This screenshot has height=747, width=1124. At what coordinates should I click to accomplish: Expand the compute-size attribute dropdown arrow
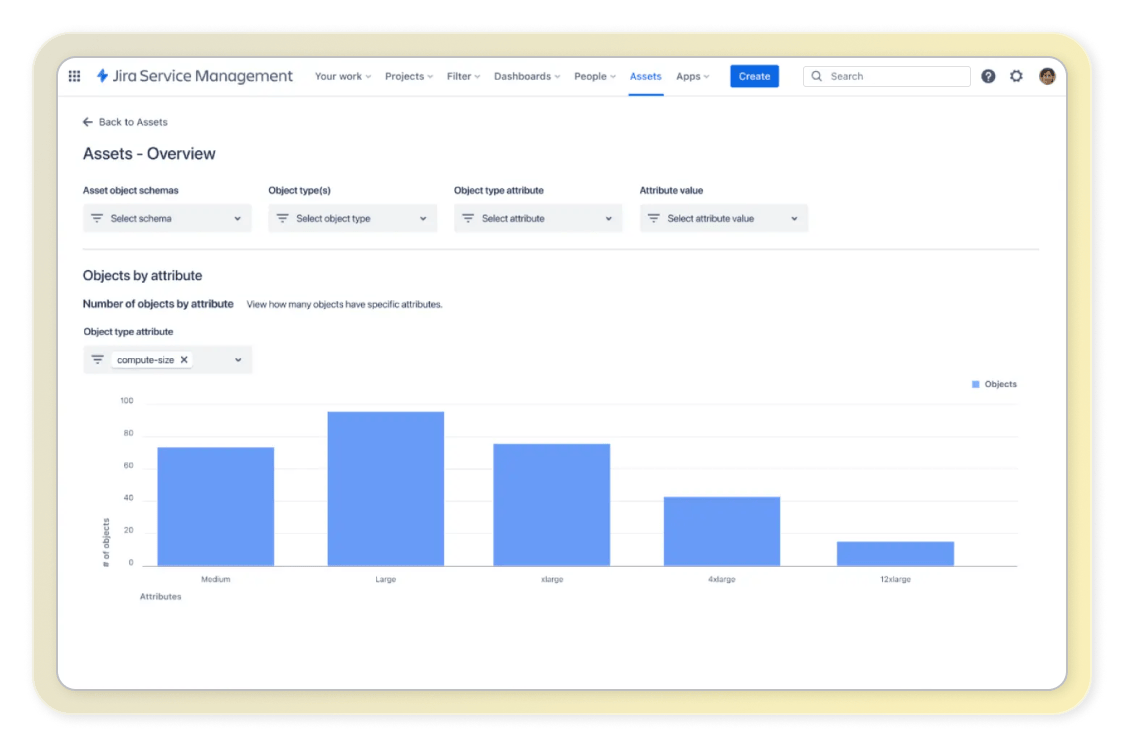coord(238,360)
